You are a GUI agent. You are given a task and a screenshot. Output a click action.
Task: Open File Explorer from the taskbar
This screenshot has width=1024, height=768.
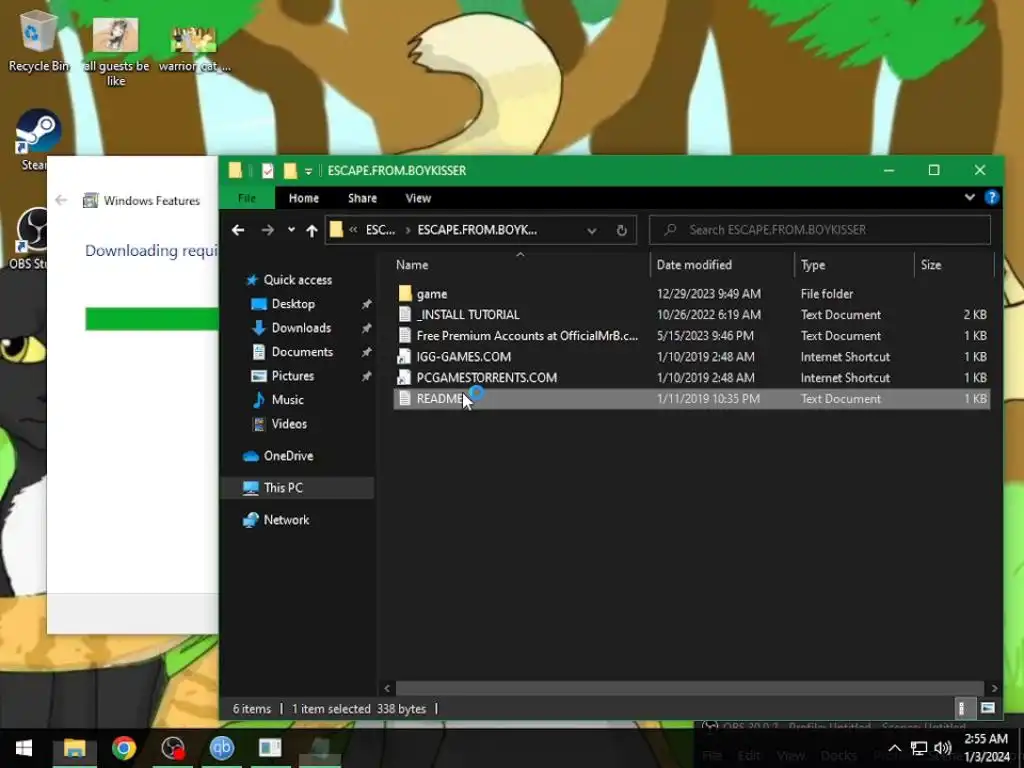[x=74, y=748]
